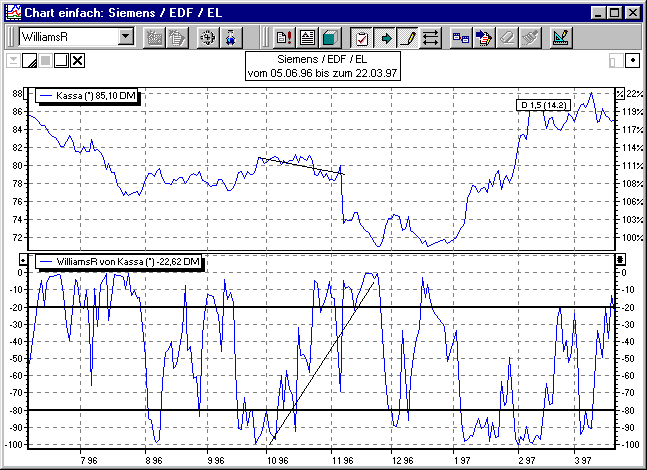
Task: Select the pencil drawing tool
Action: [408, 38]
